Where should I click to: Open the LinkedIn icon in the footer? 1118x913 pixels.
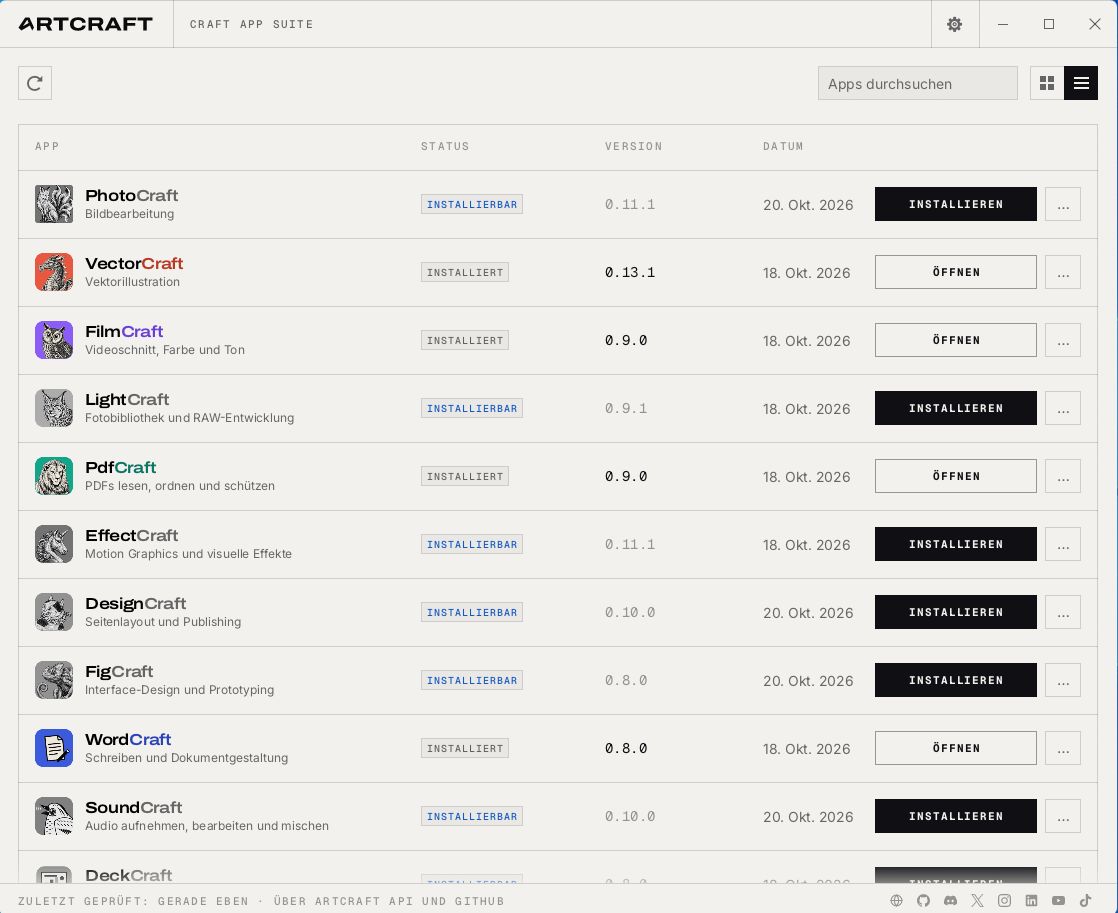coord(1032,901)
